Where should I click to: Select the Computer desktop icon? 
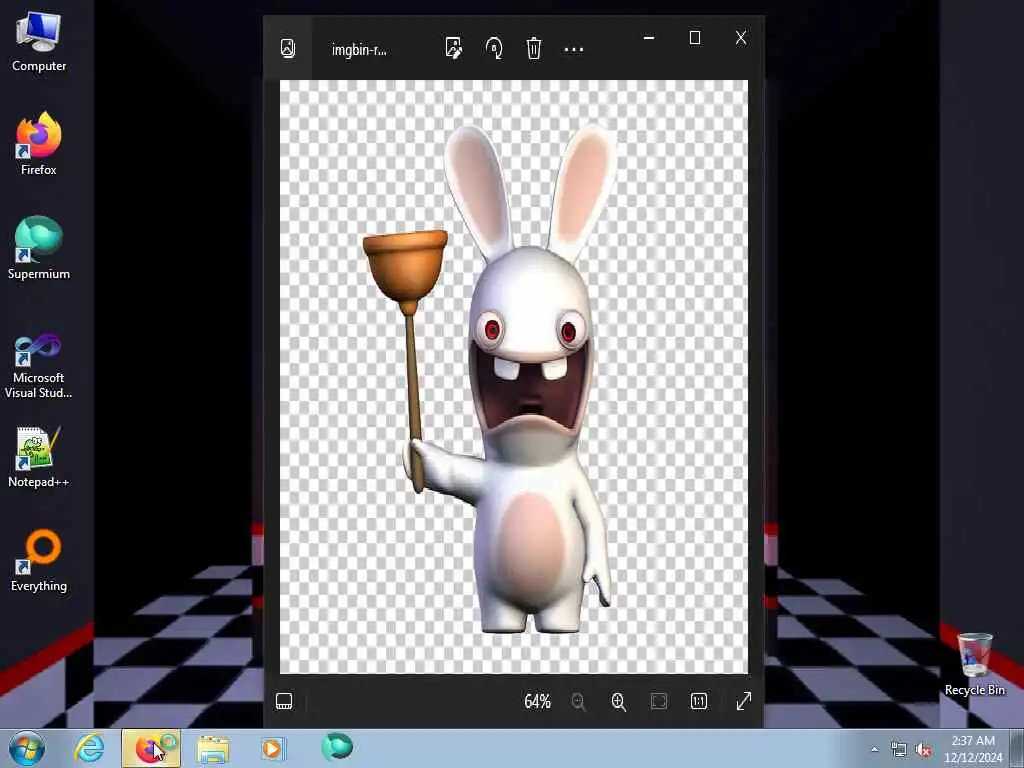(x=39, y=42)
